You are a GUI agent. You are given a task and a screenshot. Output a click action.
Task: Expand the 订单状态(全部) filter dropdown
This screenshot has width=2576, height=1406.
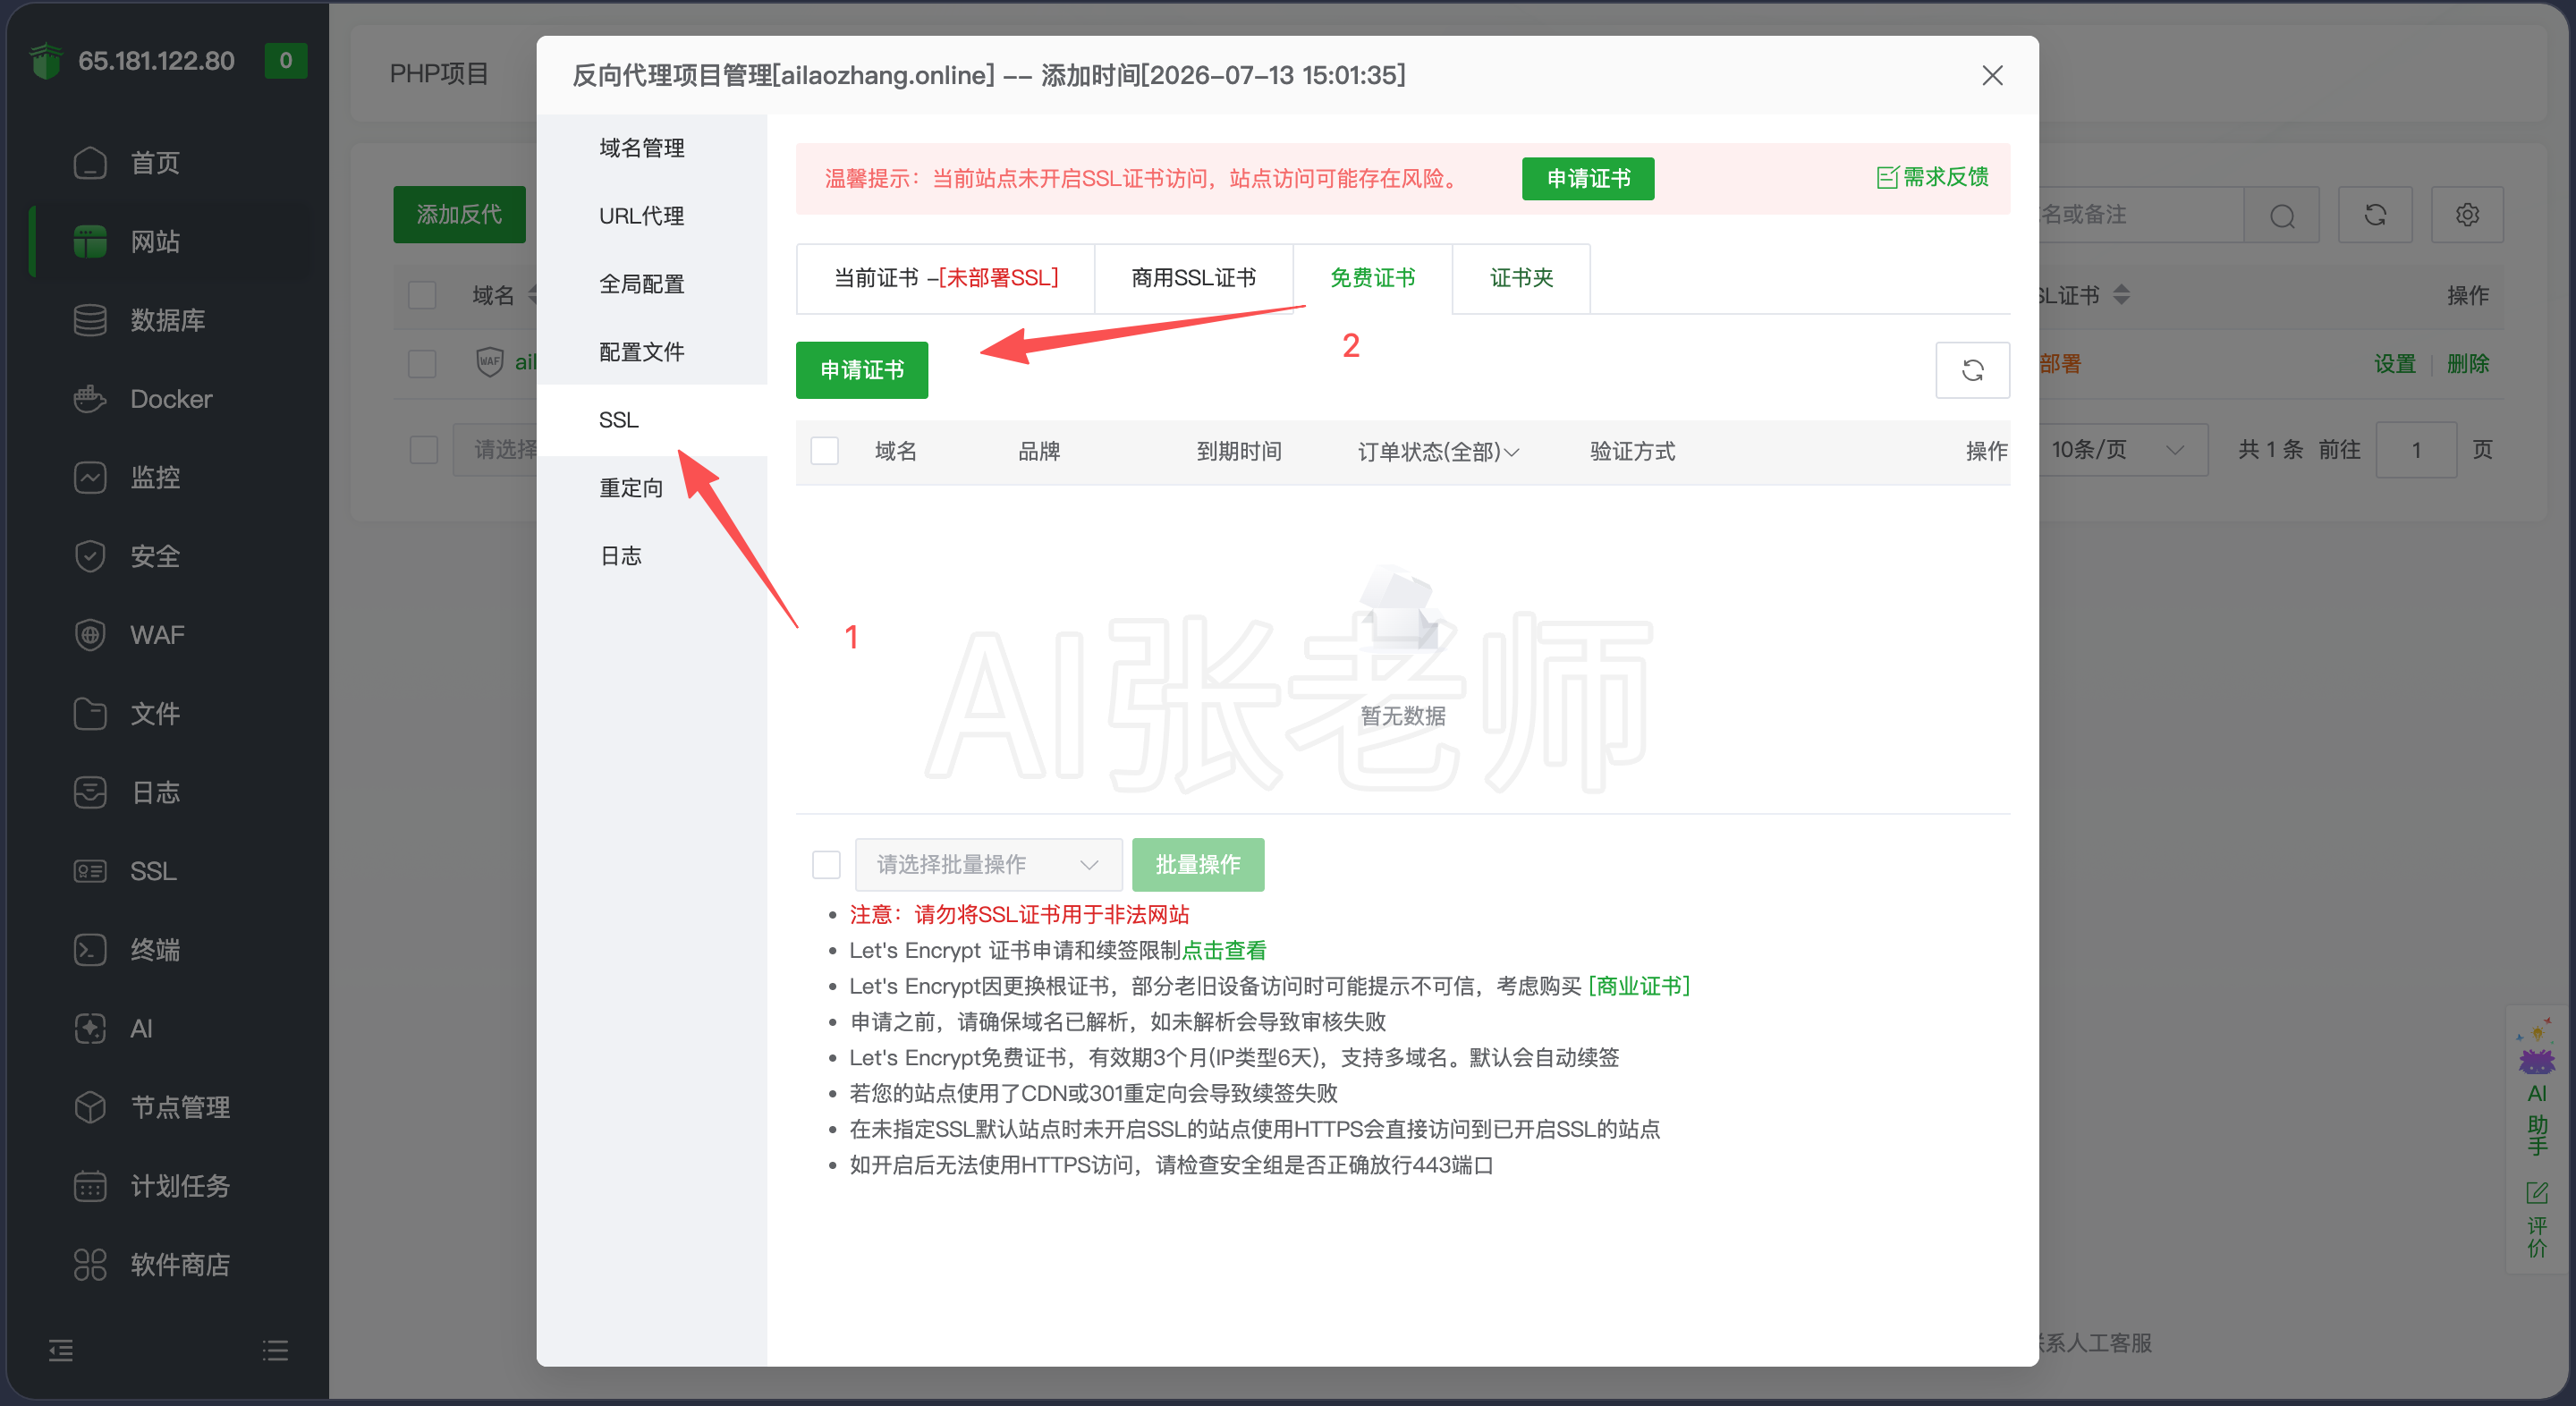pyautogui.click(x=1438, y=452)
